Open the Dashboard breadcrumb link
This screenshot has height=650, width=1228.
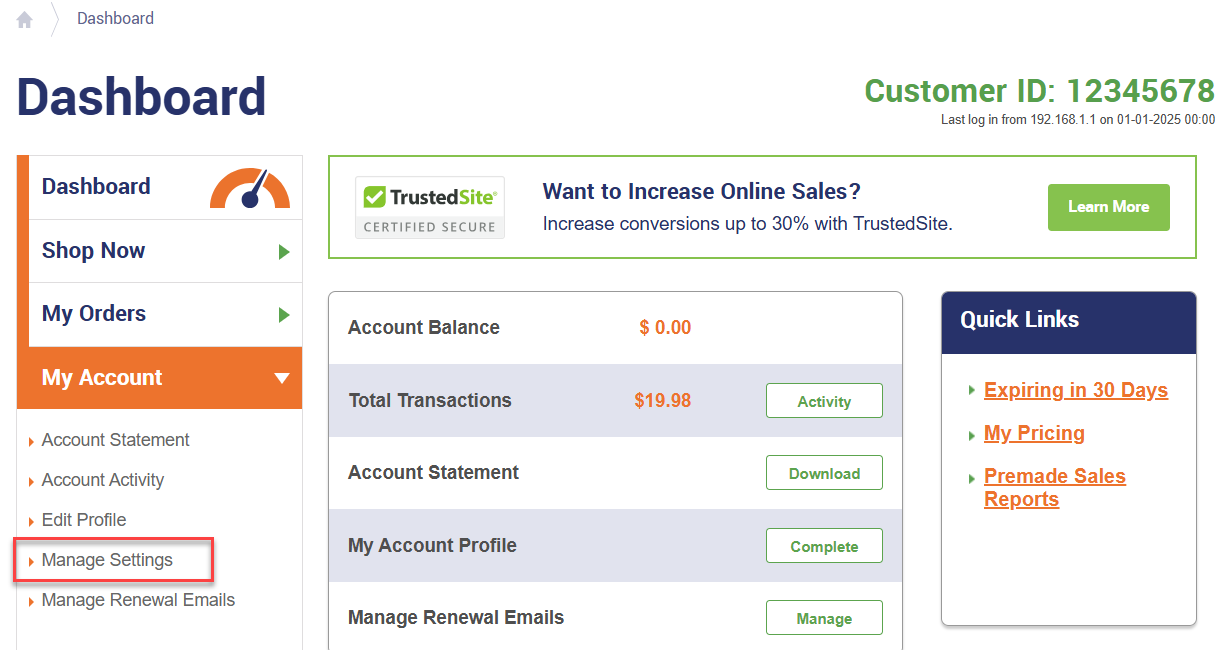pyautogui.click(x=115, y=18)
